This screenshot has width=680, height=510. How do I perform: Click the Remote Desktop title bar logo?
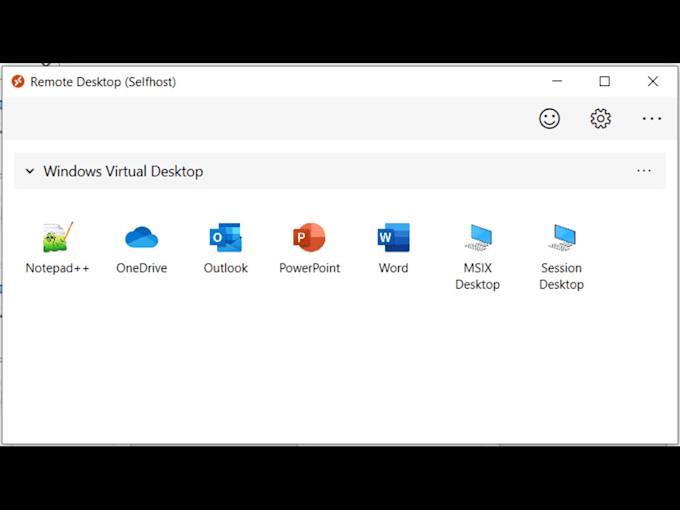(x=18, y=82)
